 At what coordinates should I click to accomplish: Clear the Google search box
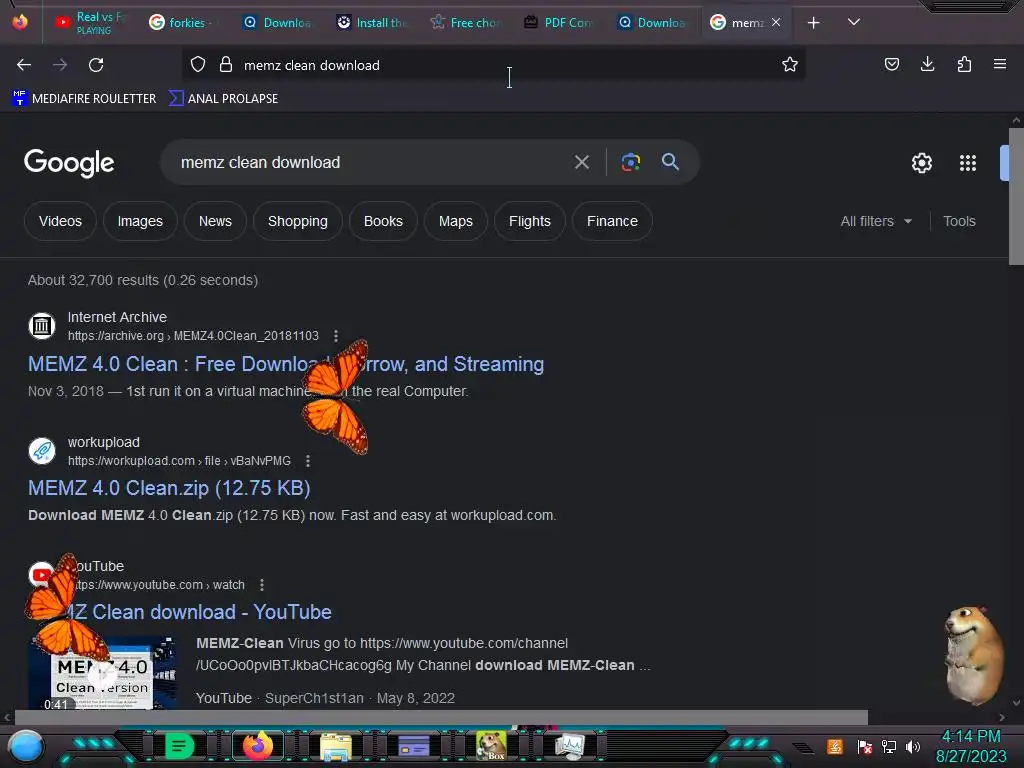click(x=581, y=162)
